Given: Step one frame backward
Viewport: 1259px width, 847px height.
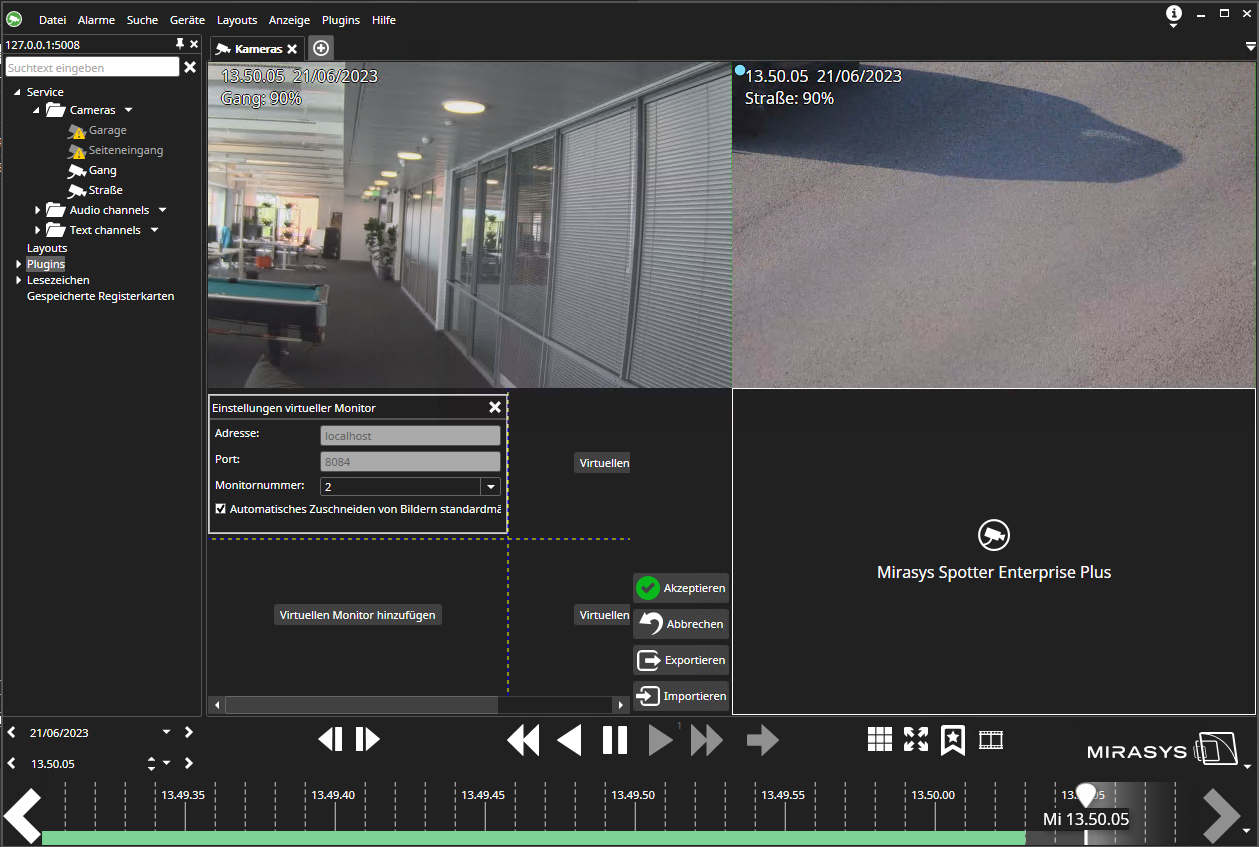Looking at the screenshot, I should [x=330, y=739].
